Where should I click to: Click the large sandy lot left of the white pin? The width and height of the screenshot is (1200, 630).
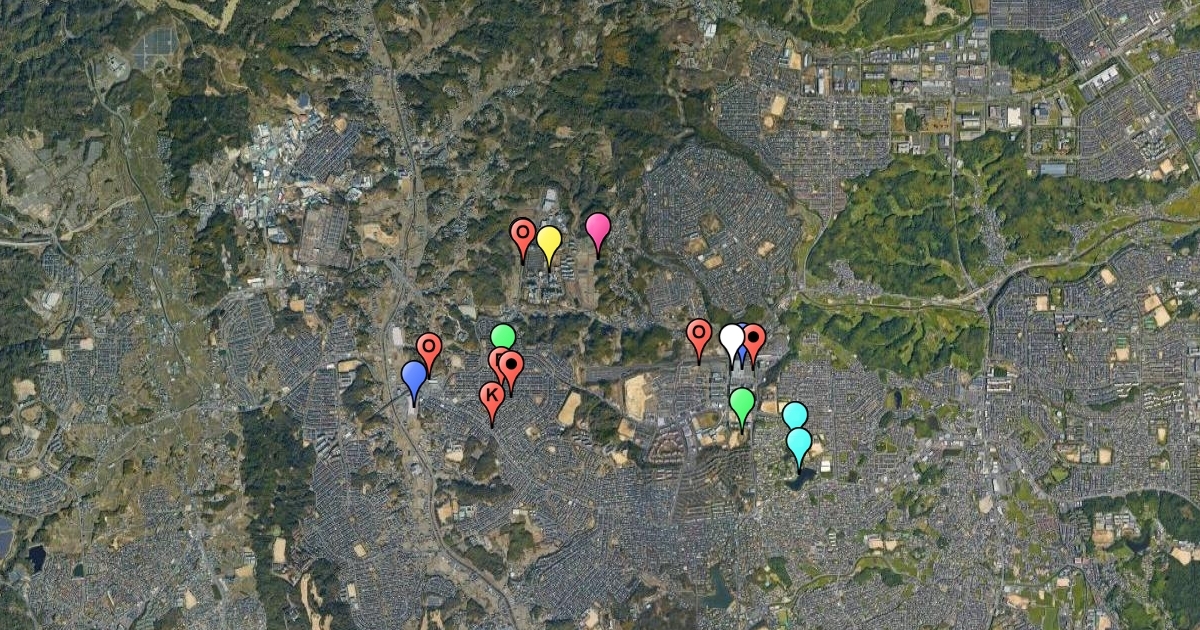(x=635, y=396)
